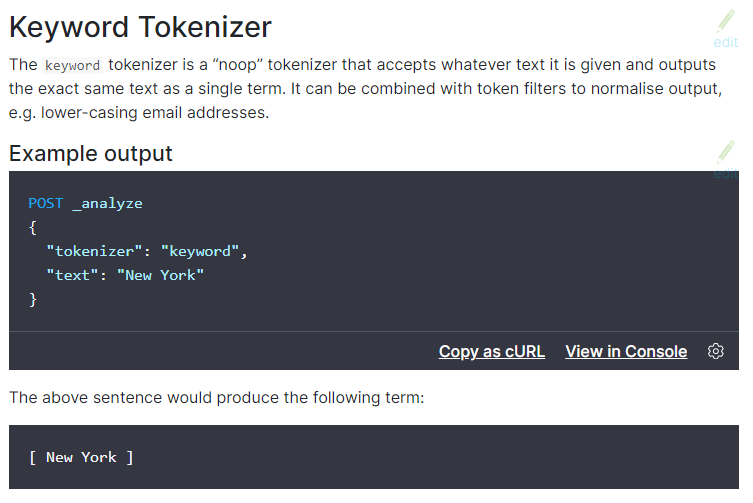Open View in Console link
The image size is (753, 503).
pos(626,351)
